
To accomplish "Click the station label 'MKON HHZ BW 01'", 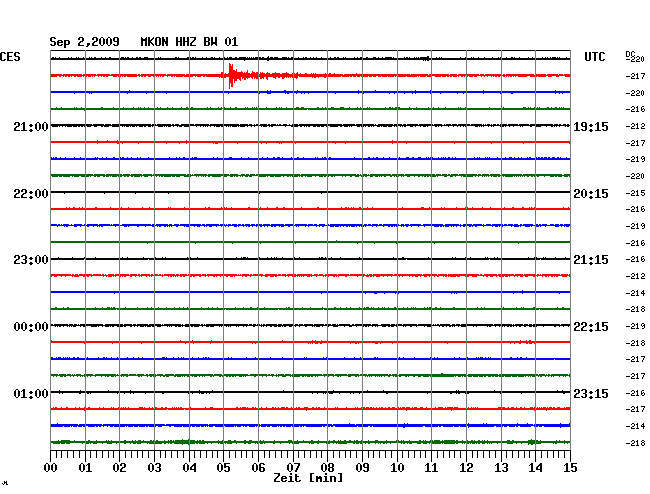I will point(189,42).
